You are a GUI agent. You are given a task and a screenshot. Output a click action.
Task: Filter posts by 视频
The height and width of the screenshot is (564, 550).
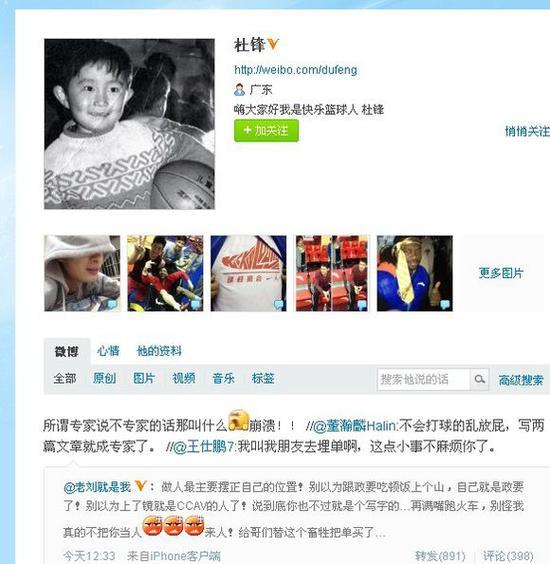184,378
